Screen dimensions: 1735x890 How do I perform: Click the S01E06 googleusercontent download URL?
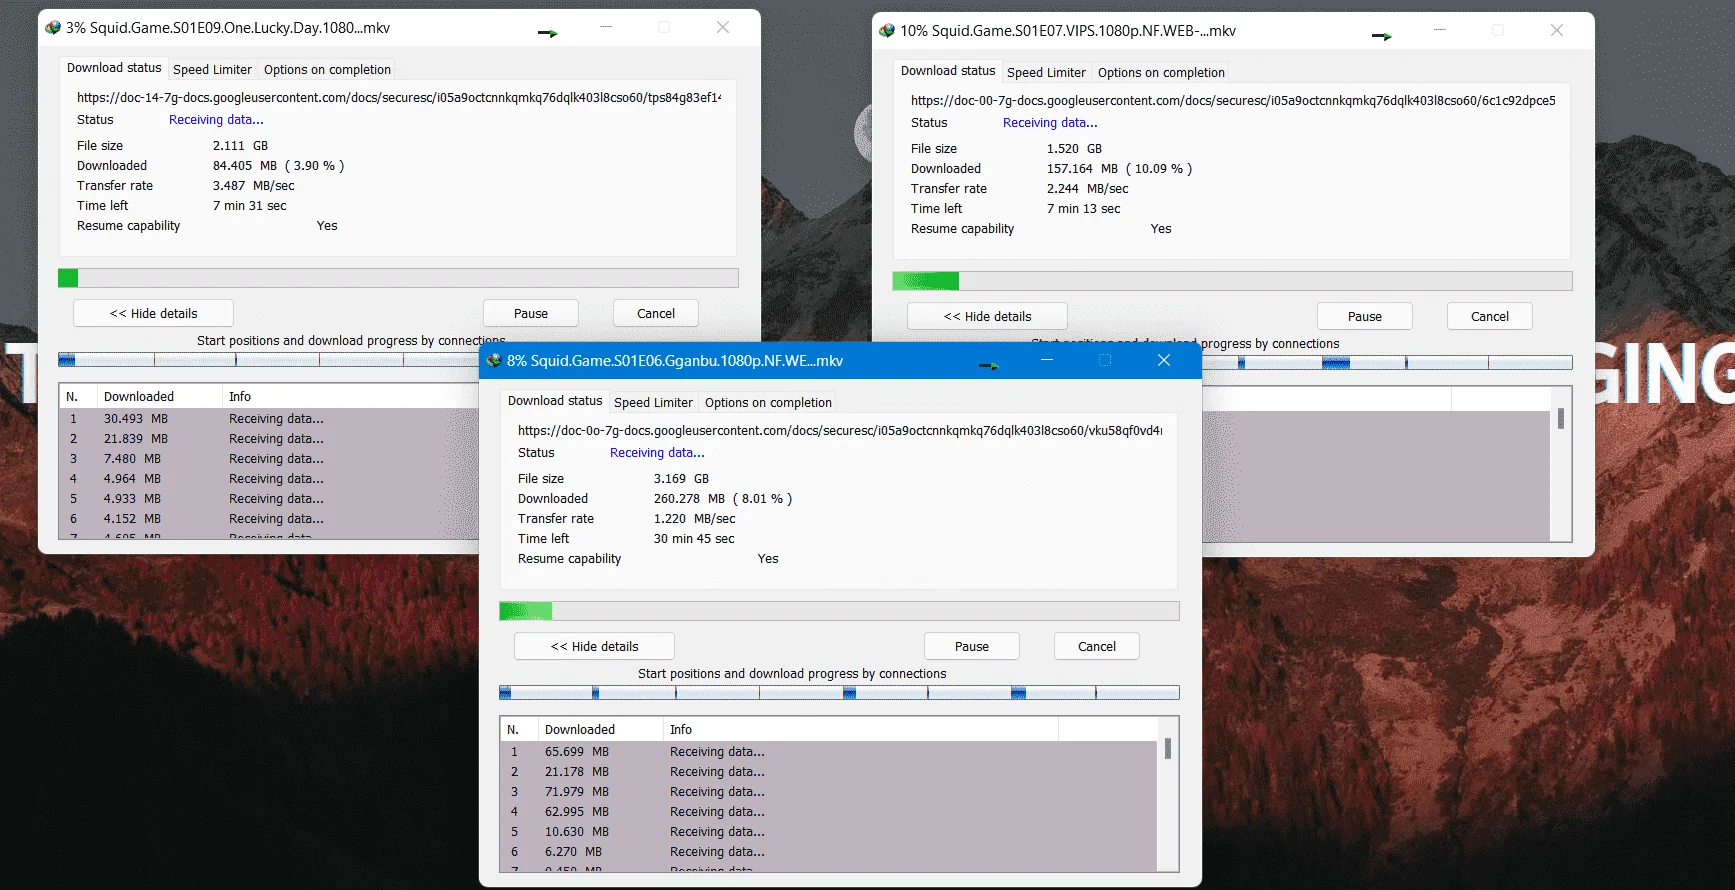(x=840, y=430)
